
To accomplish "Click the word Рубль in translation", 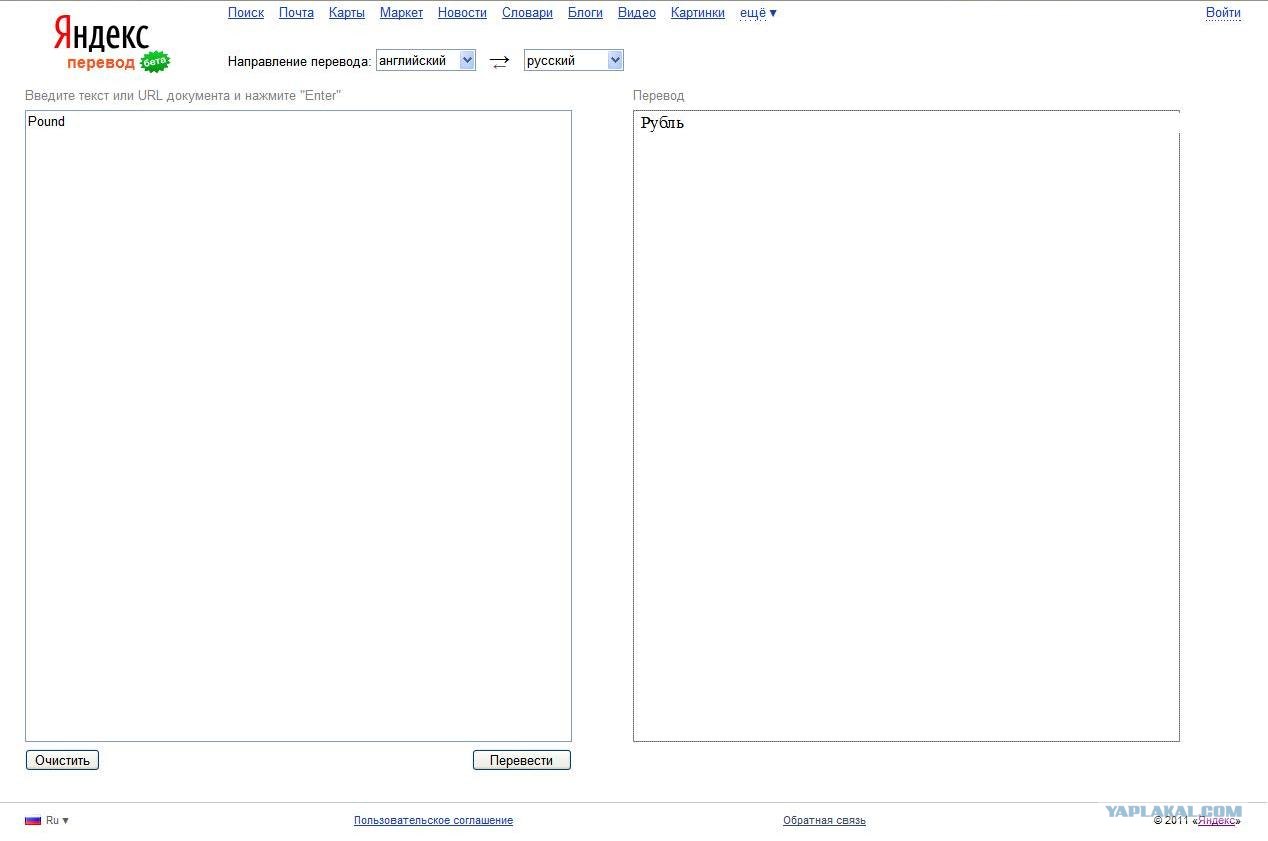I will pos(662,124).
